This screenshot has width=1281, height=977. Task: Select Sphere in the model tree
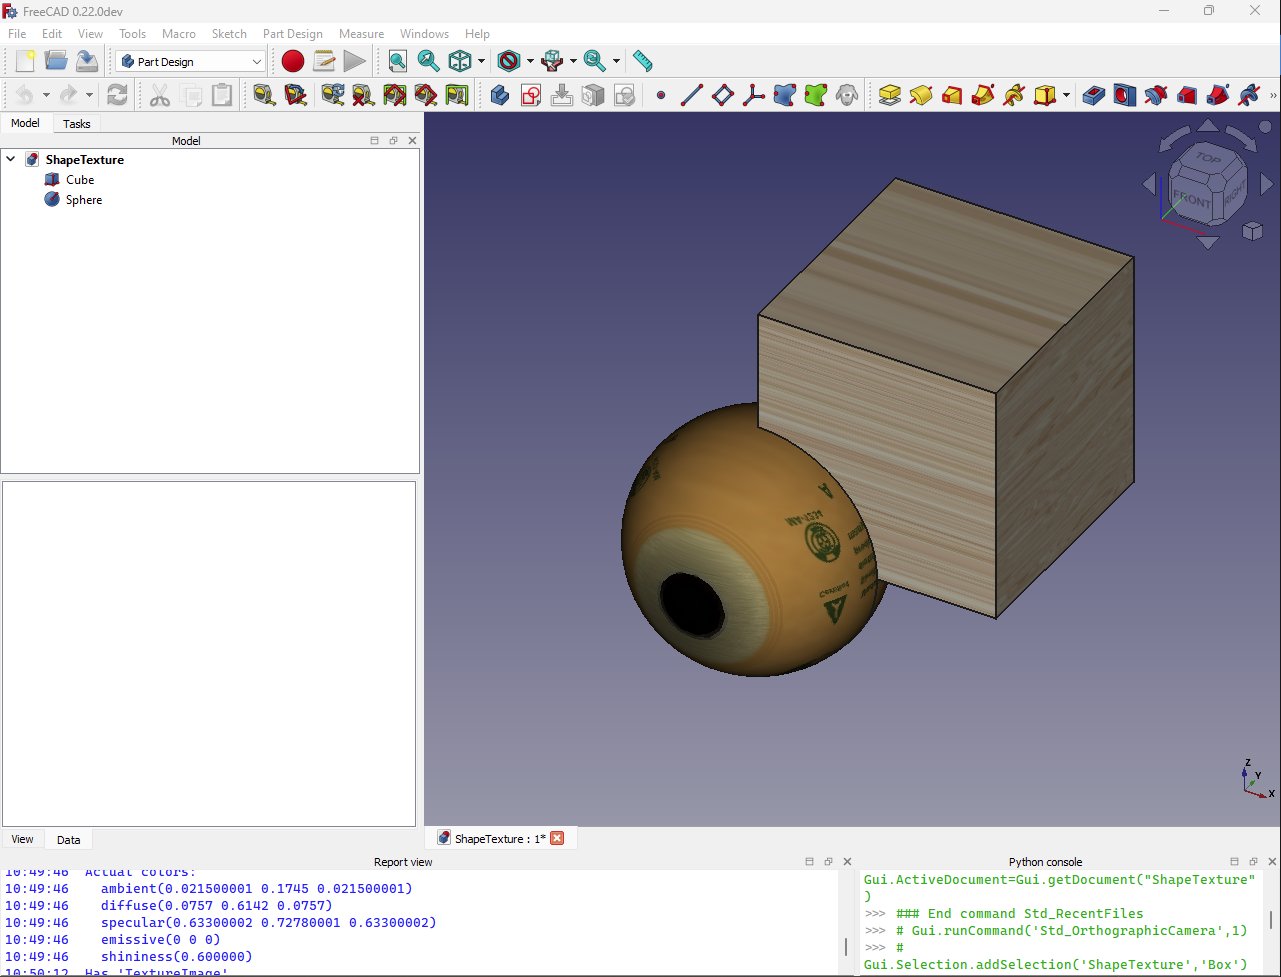84,200
